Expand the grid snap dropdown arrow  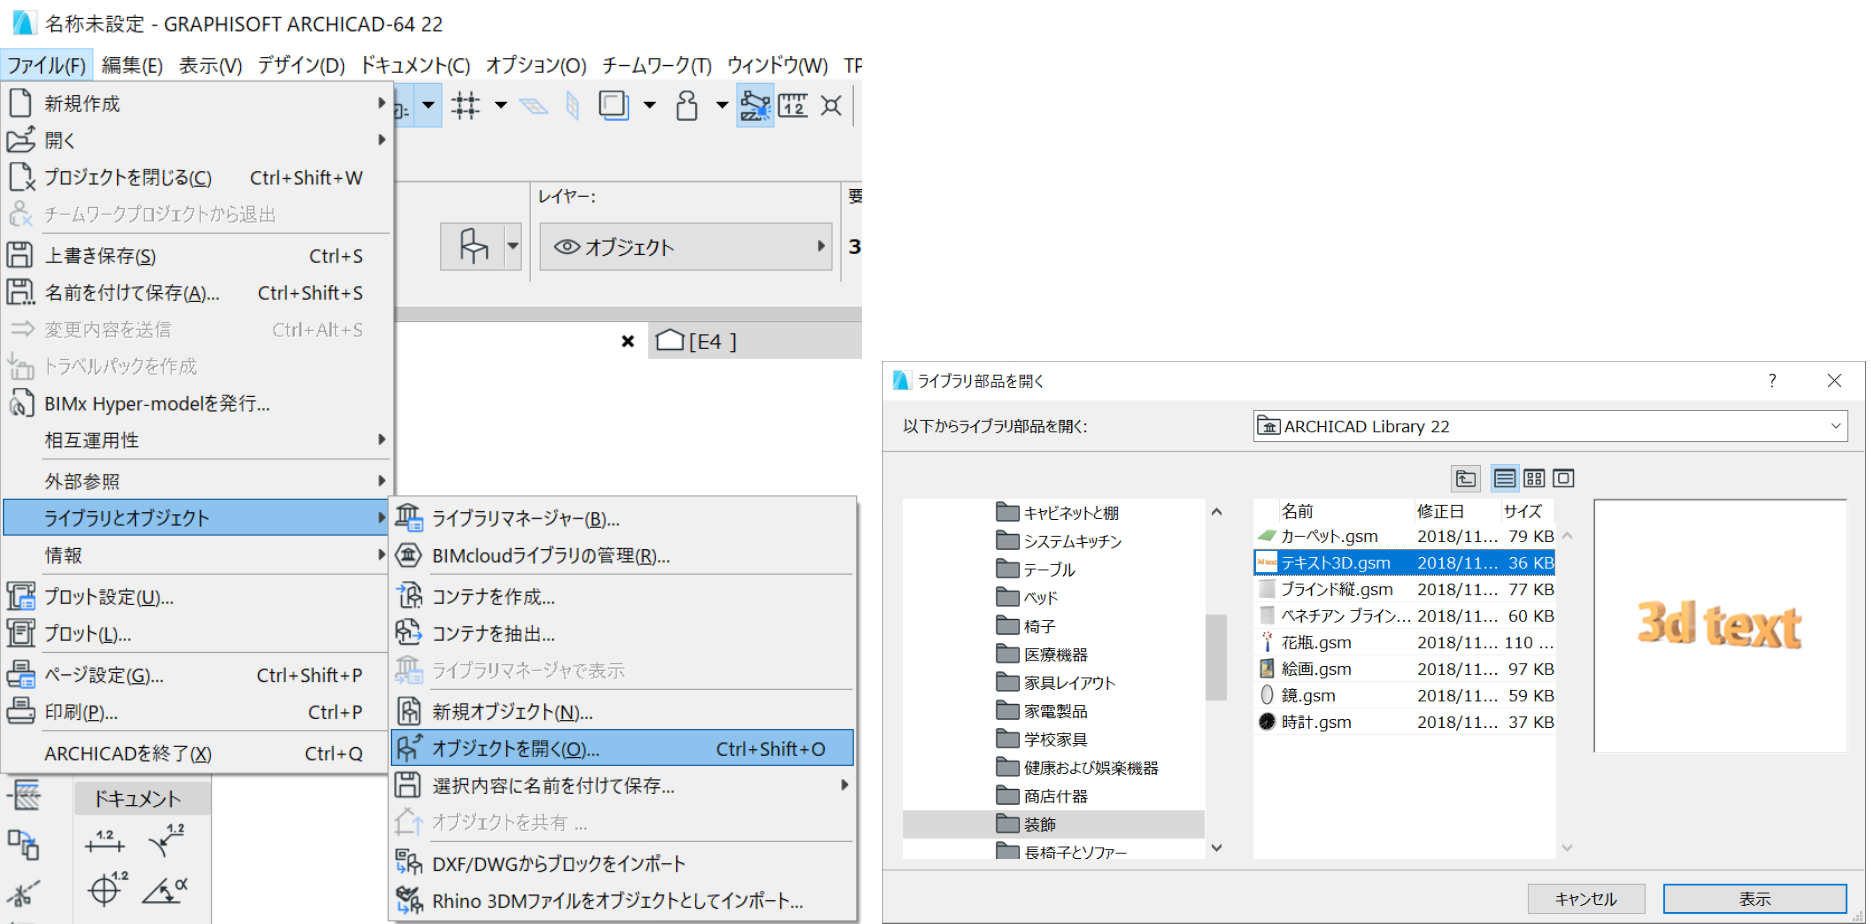[x=501, y=105]
